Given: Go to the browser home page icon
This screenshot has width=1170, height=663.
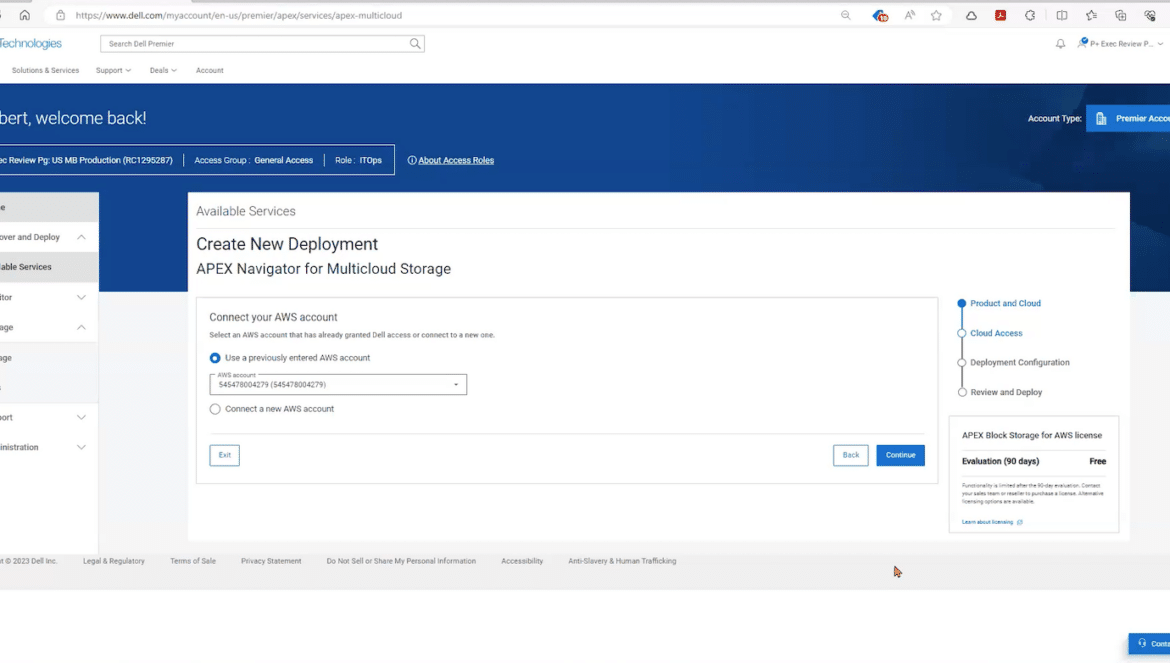Looking at the screenshot, I should (x=25, y=15).
